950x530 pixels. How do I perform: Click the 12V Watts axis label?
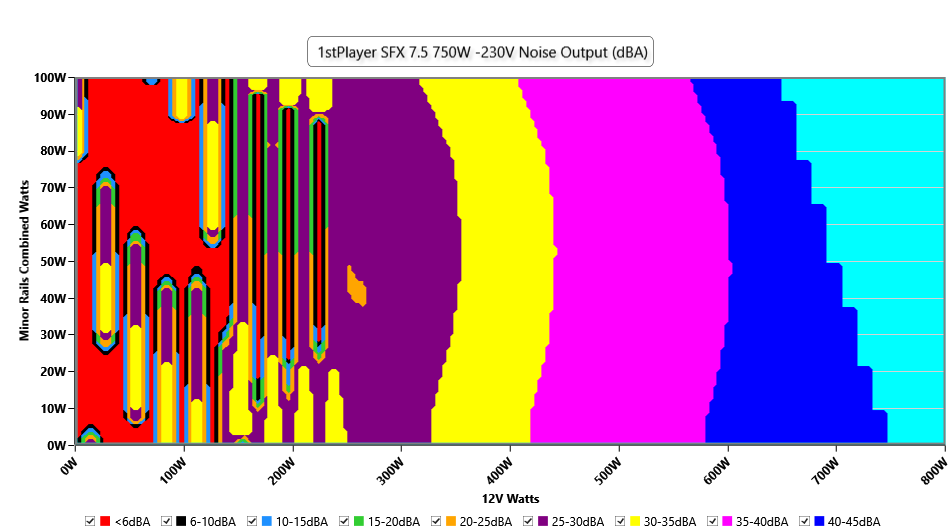tap(510, 498)
